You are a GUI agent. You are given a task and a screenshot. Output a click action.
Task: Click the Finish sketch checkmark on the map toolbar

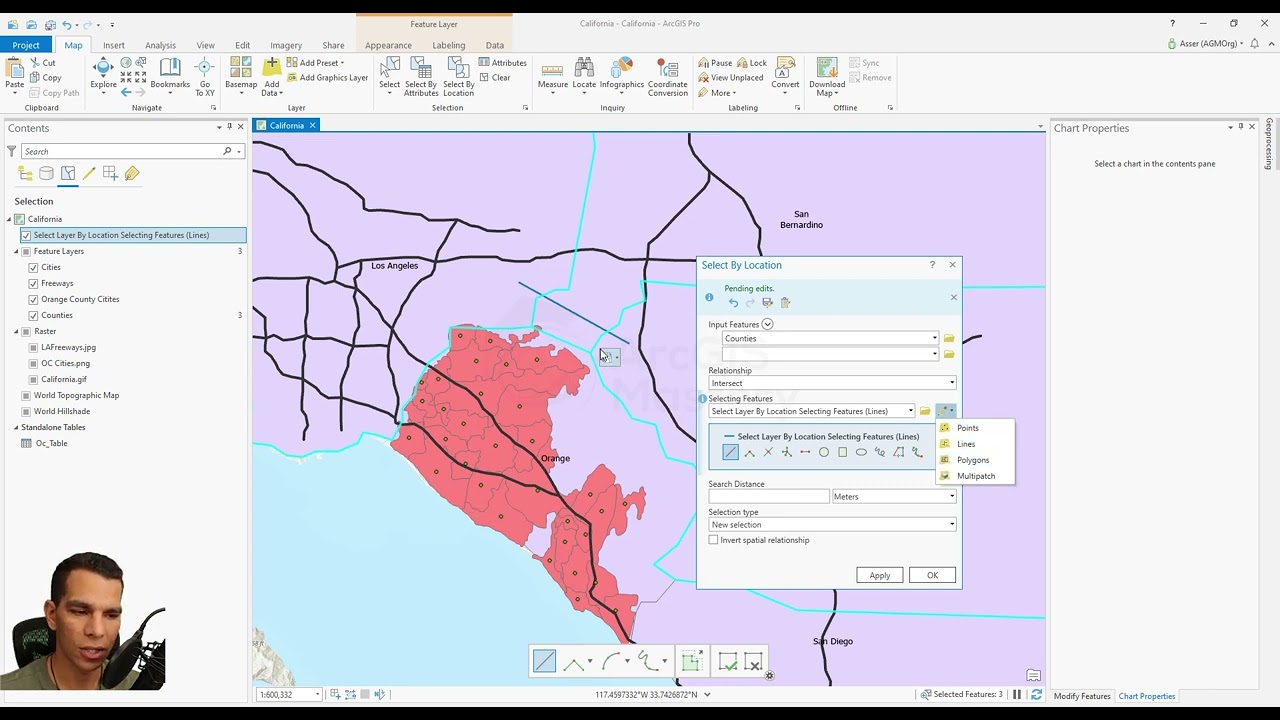coord(727,662)
